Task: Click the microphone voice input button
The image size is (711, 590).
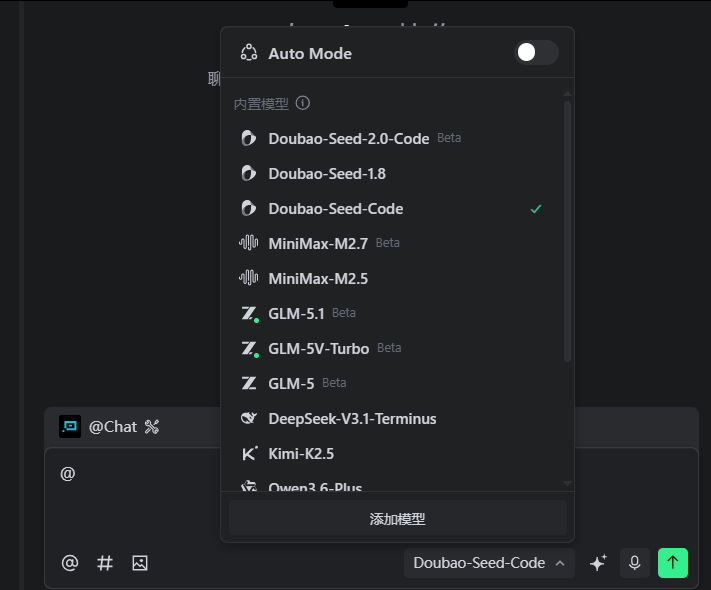Action: click(635, 563)
